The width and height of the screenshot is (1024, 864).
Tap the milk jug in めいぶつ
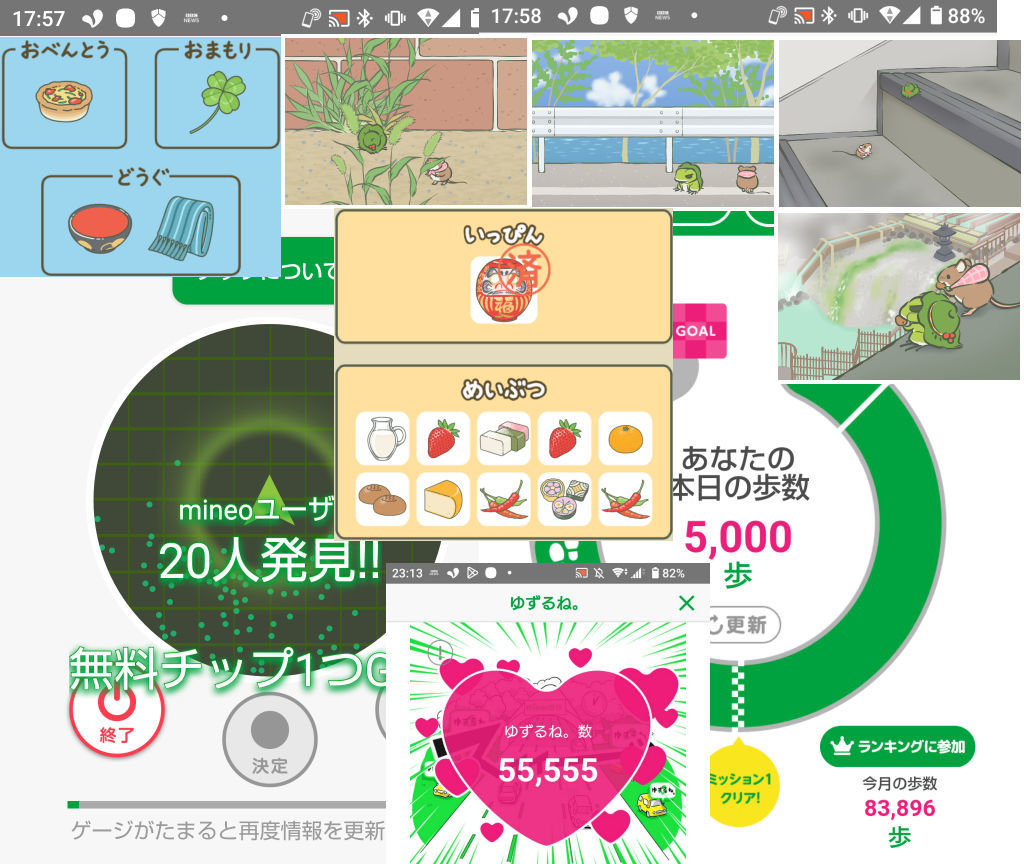[383, 438]
